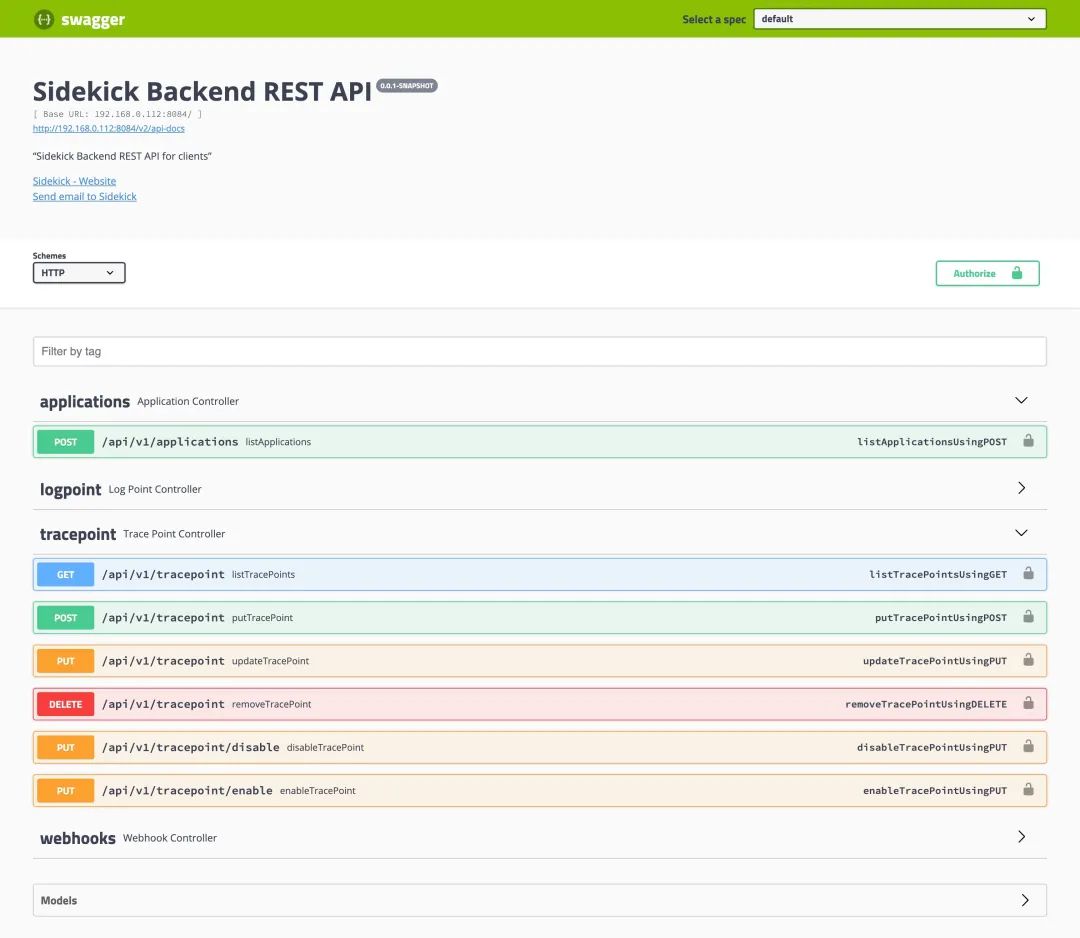Click GET badge for listTracePoints
The image size is (1080, 938).
(x=65, y=574)
